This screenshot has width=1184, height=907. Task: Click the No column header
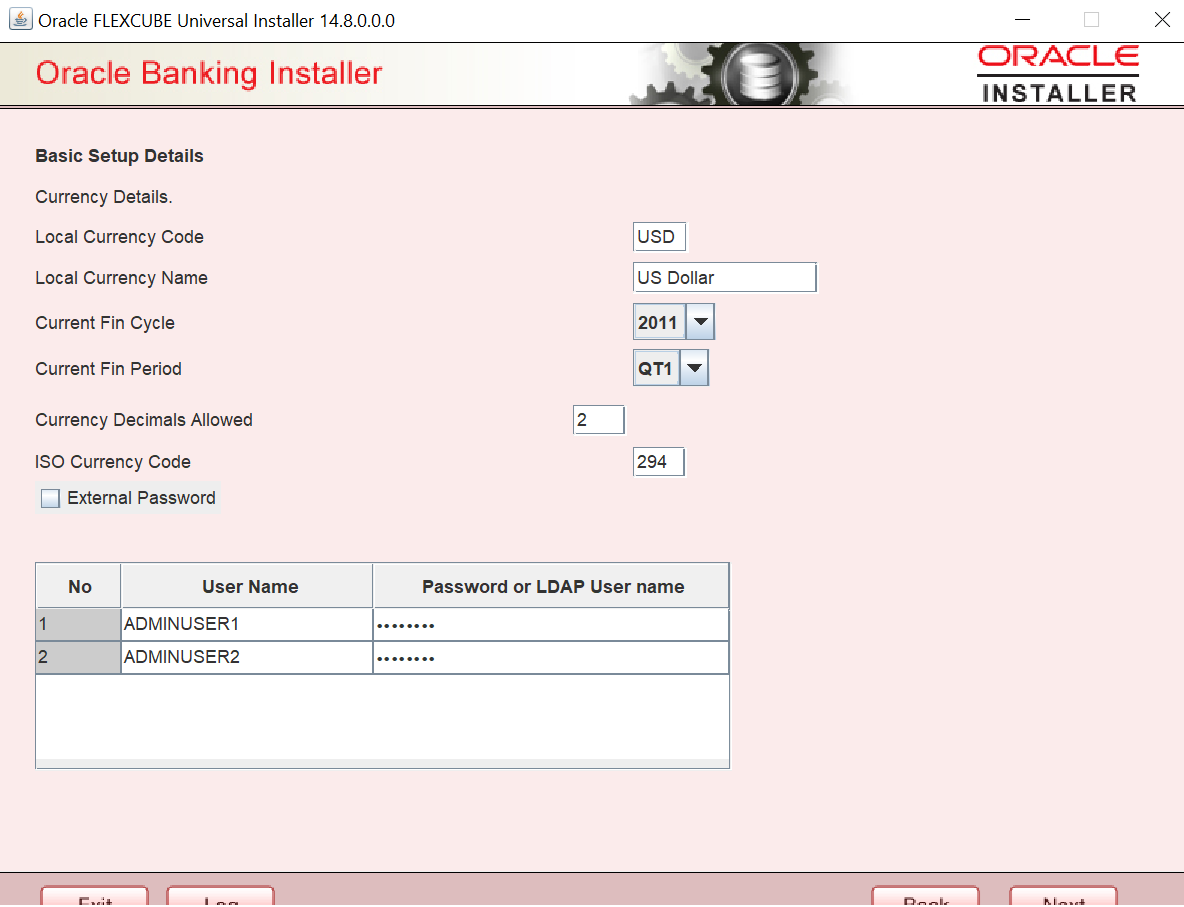(79, 586)
